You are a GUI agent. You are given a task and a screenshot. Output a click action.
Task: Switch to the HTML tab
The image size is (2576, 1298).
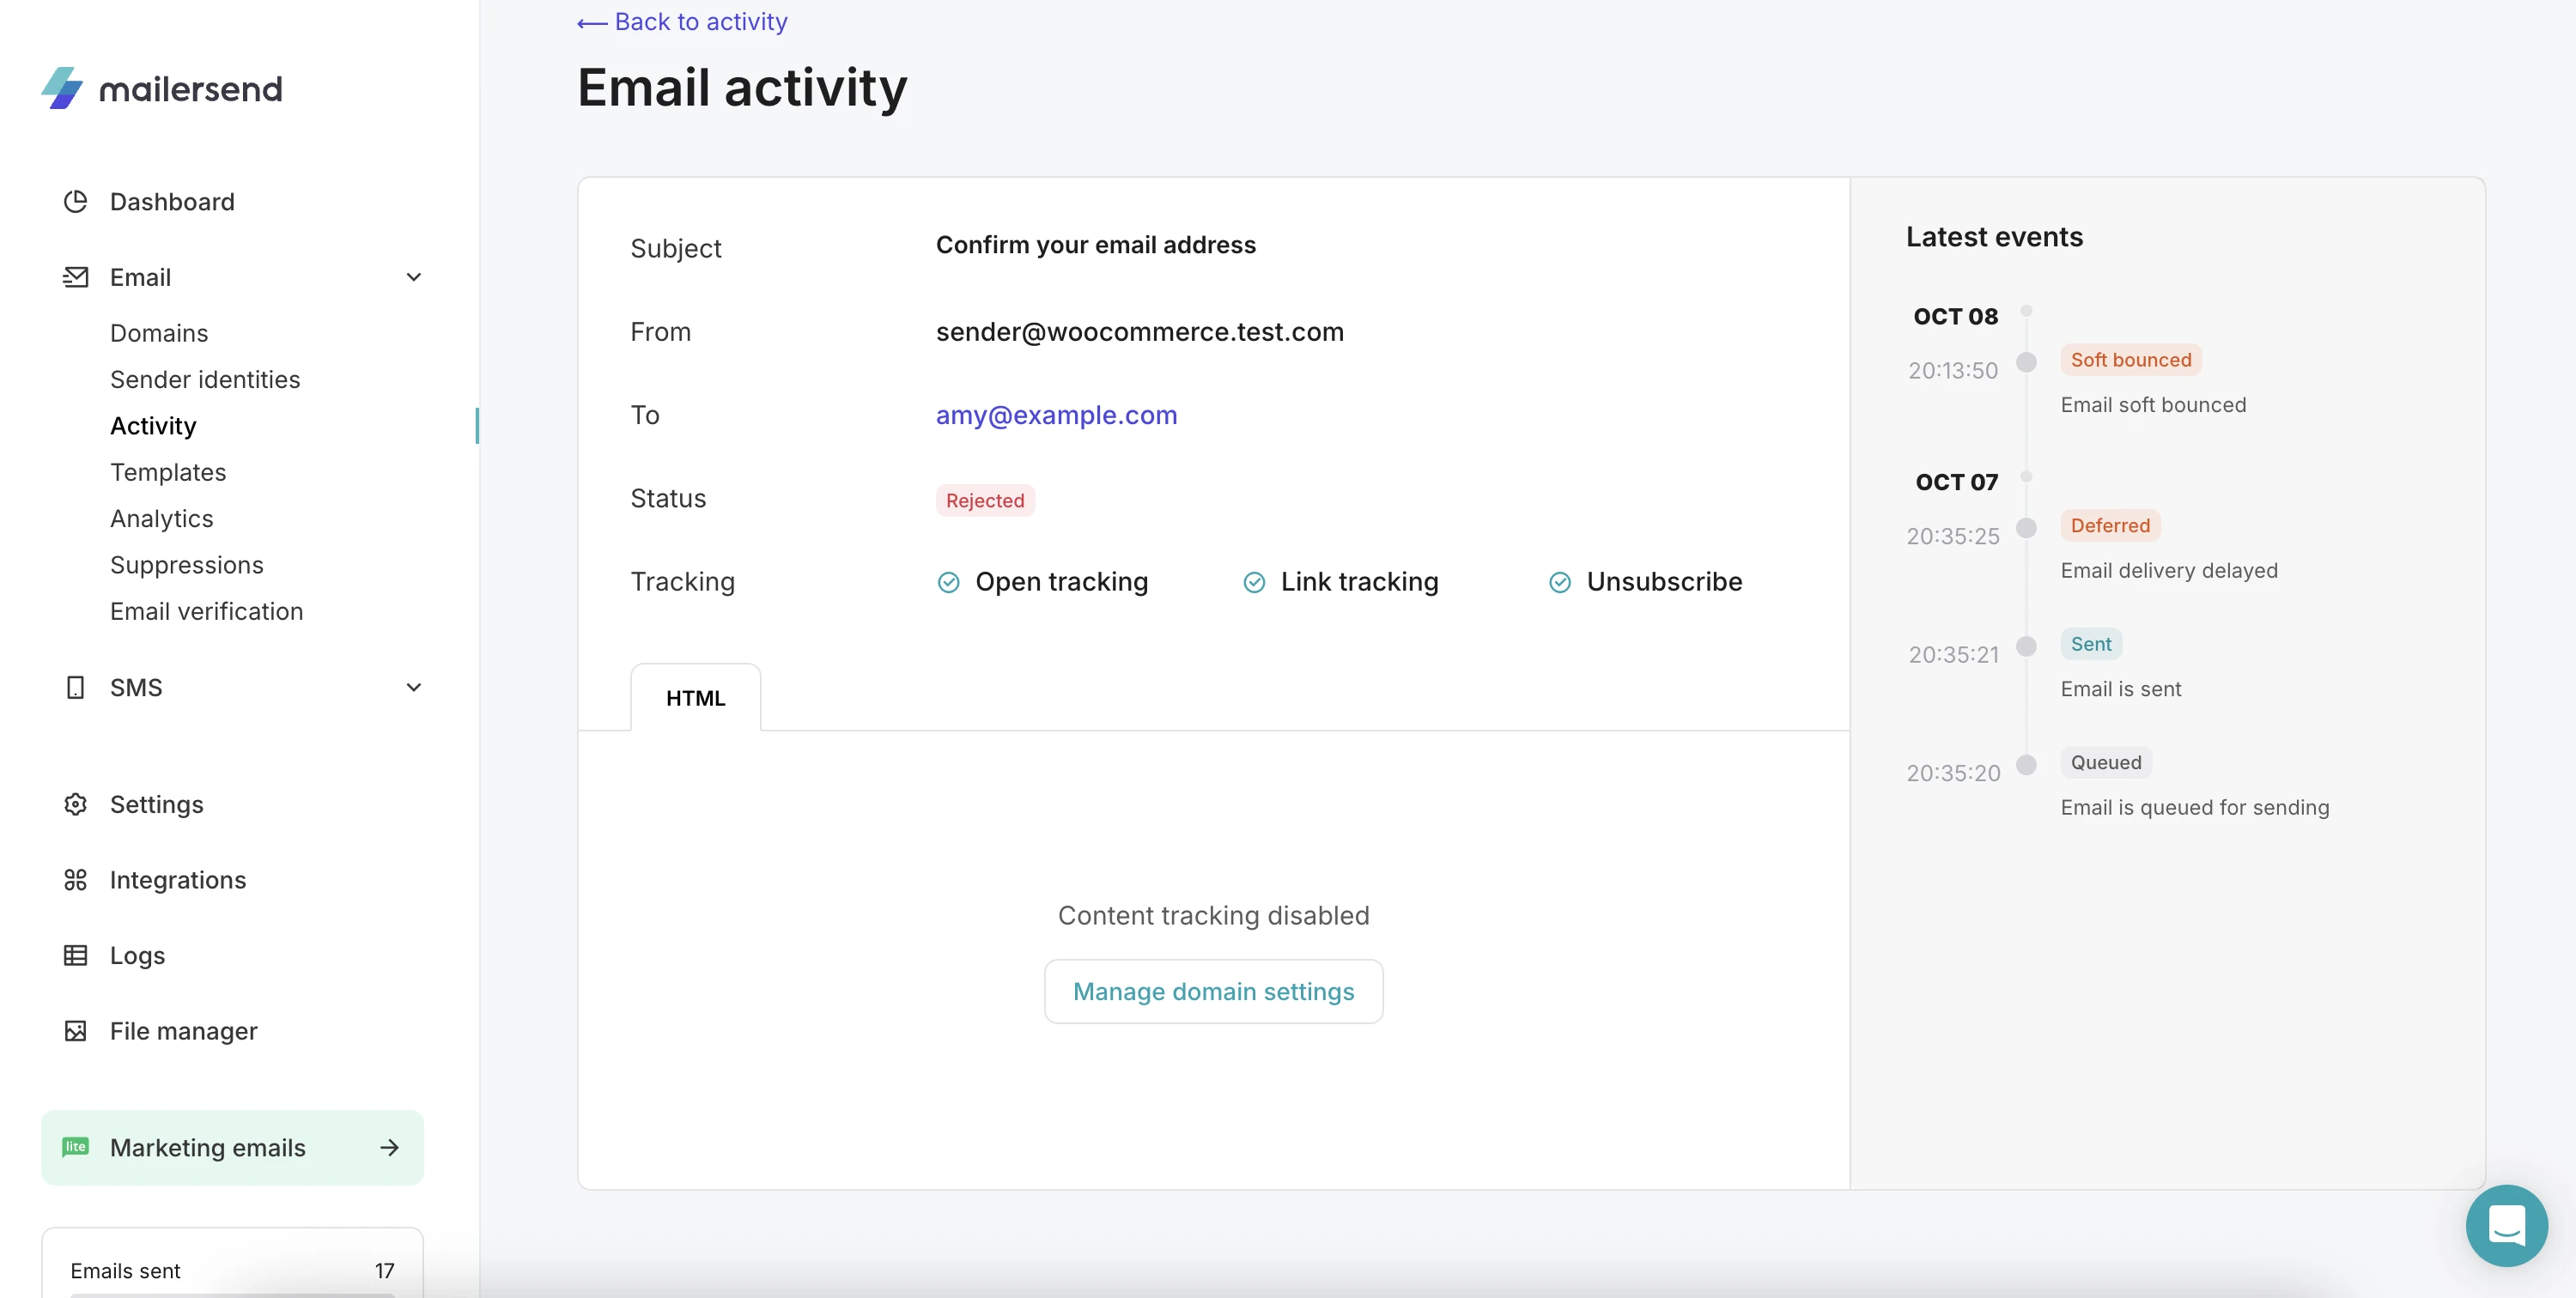(695, 697)
